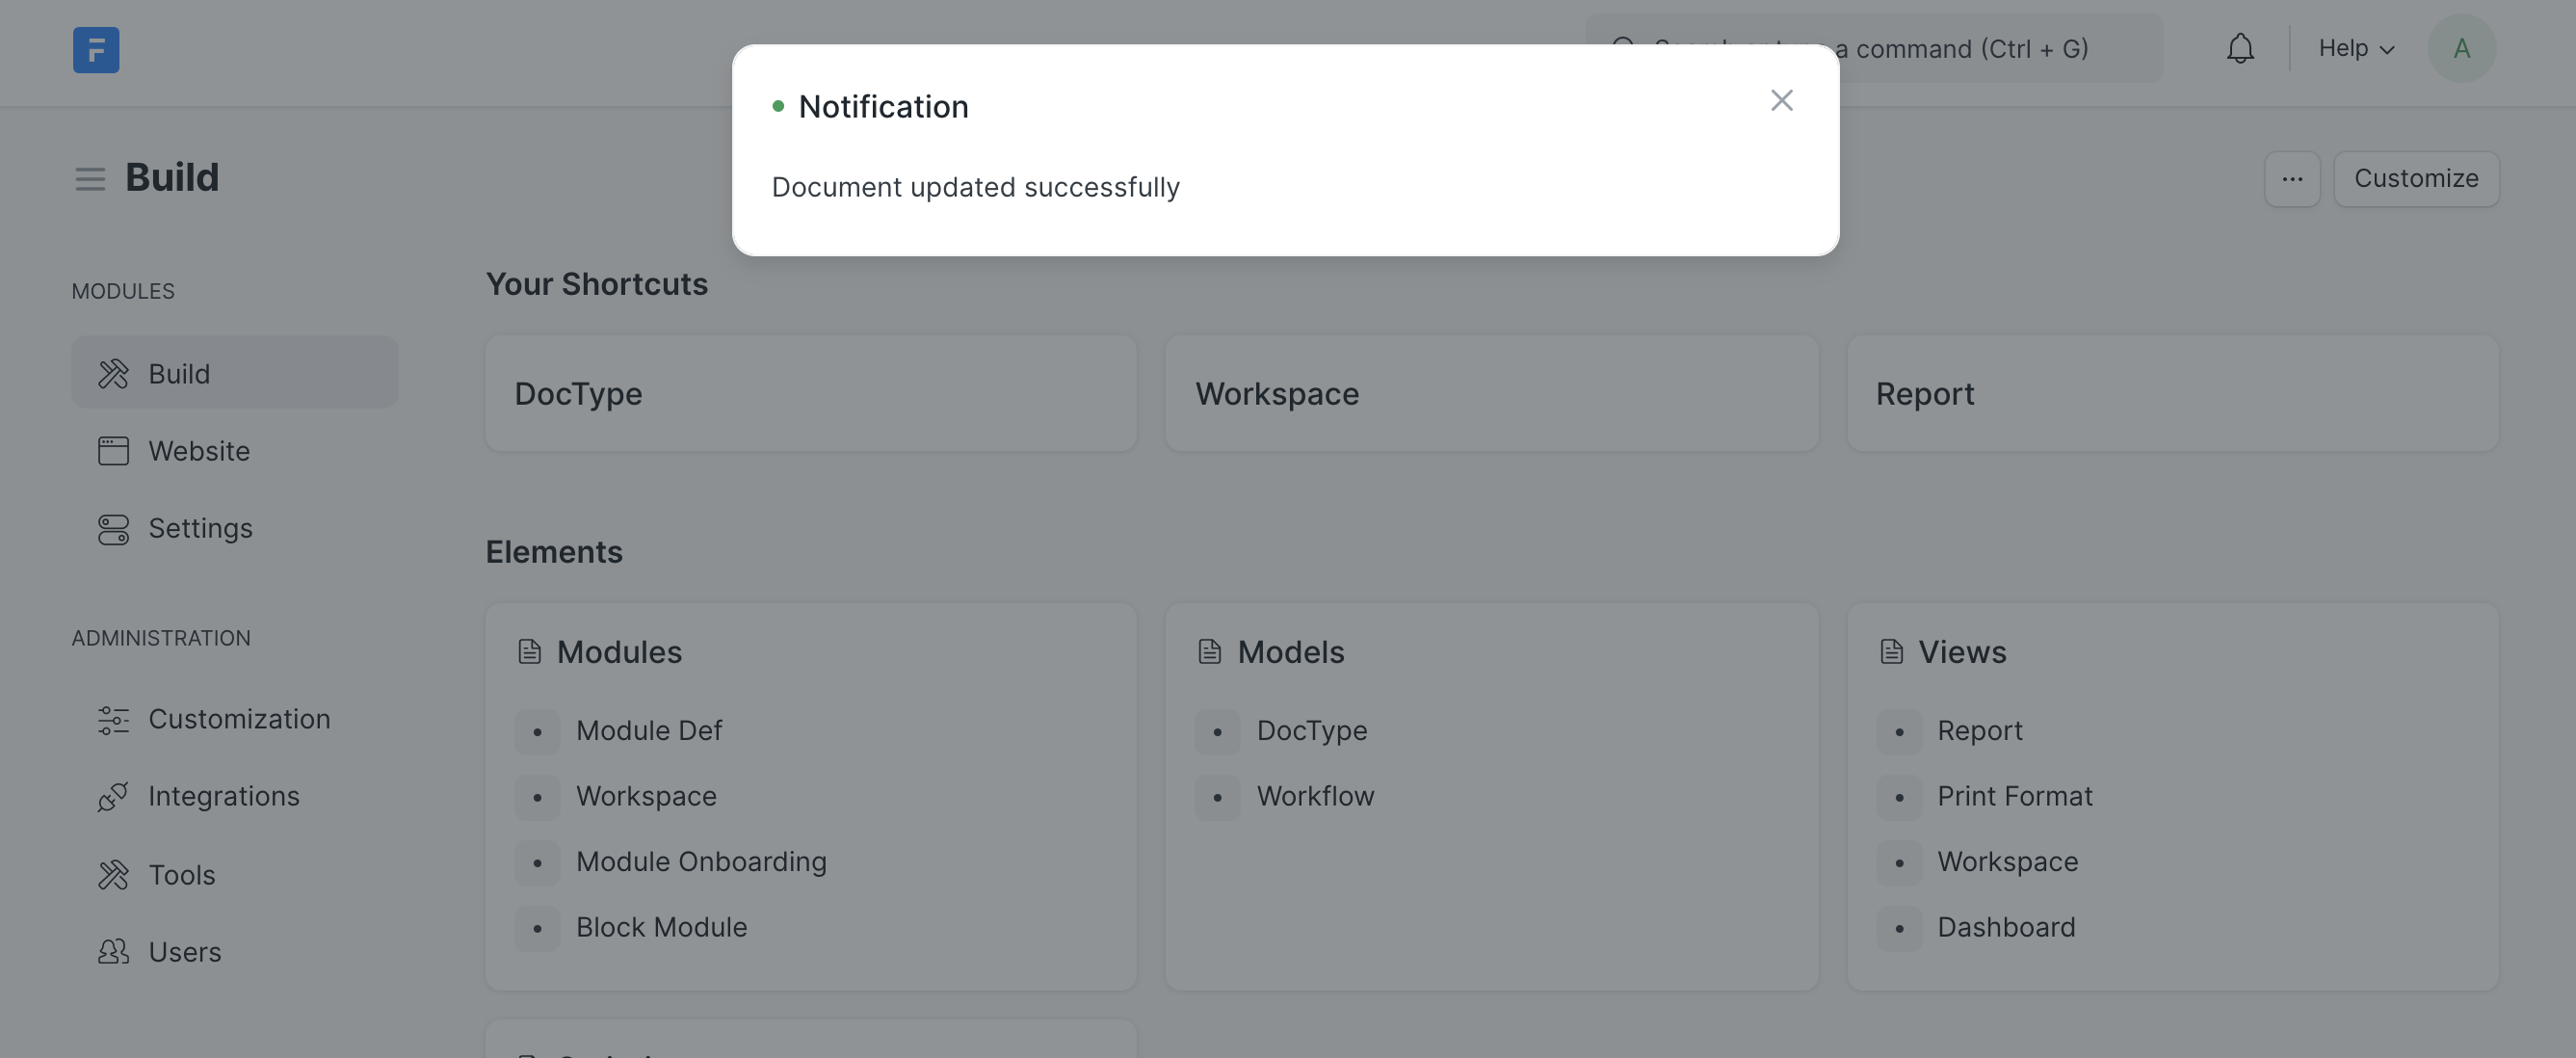Open the Module Def link
The width and height of the screenshot is (2576, 1058).
pos(648,731)
